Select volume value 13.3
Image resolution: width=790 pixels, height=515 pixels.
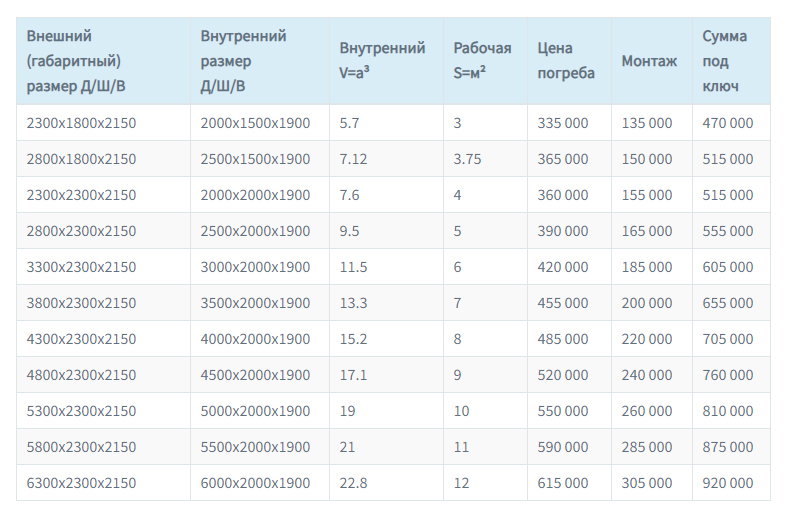(x=353, y=303)
